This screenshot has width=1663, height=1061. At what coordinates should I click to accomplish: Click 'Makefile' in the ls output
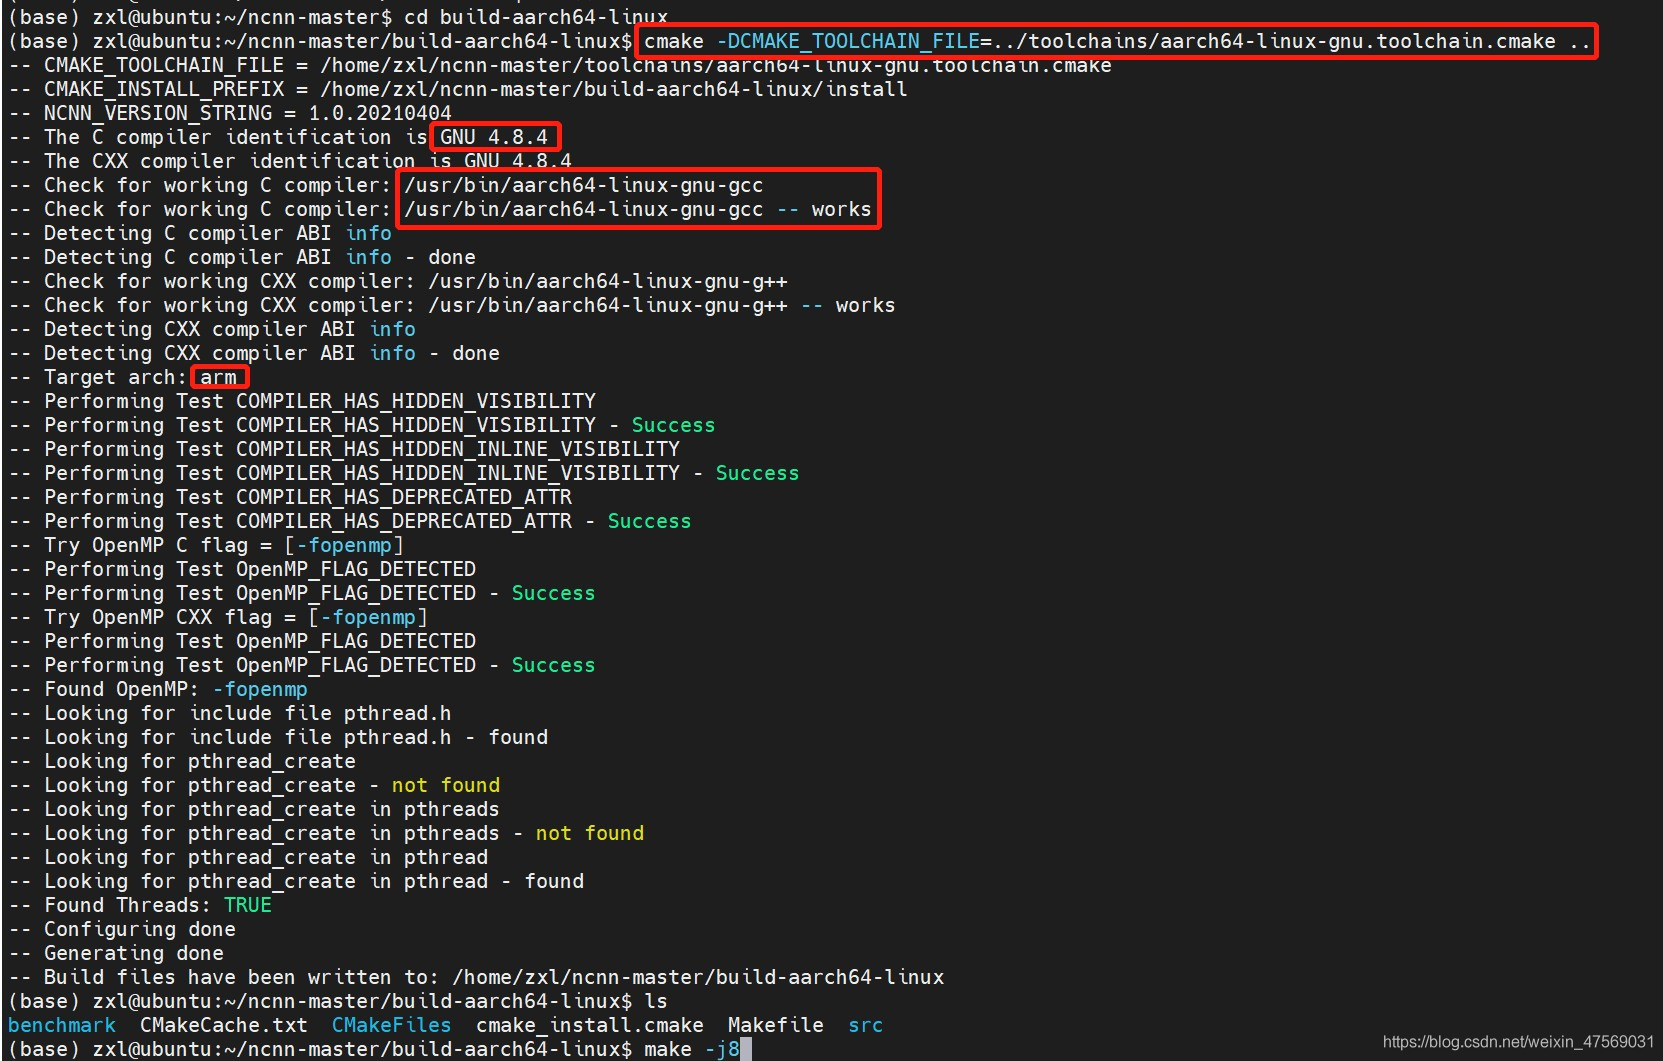pyautogui.click(x=776, y=1025)
